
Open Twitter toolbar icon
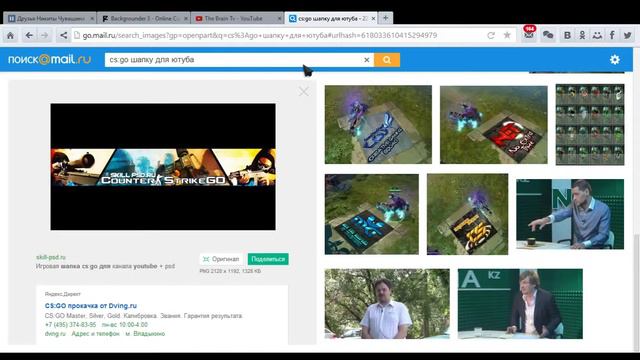point(627,36)
